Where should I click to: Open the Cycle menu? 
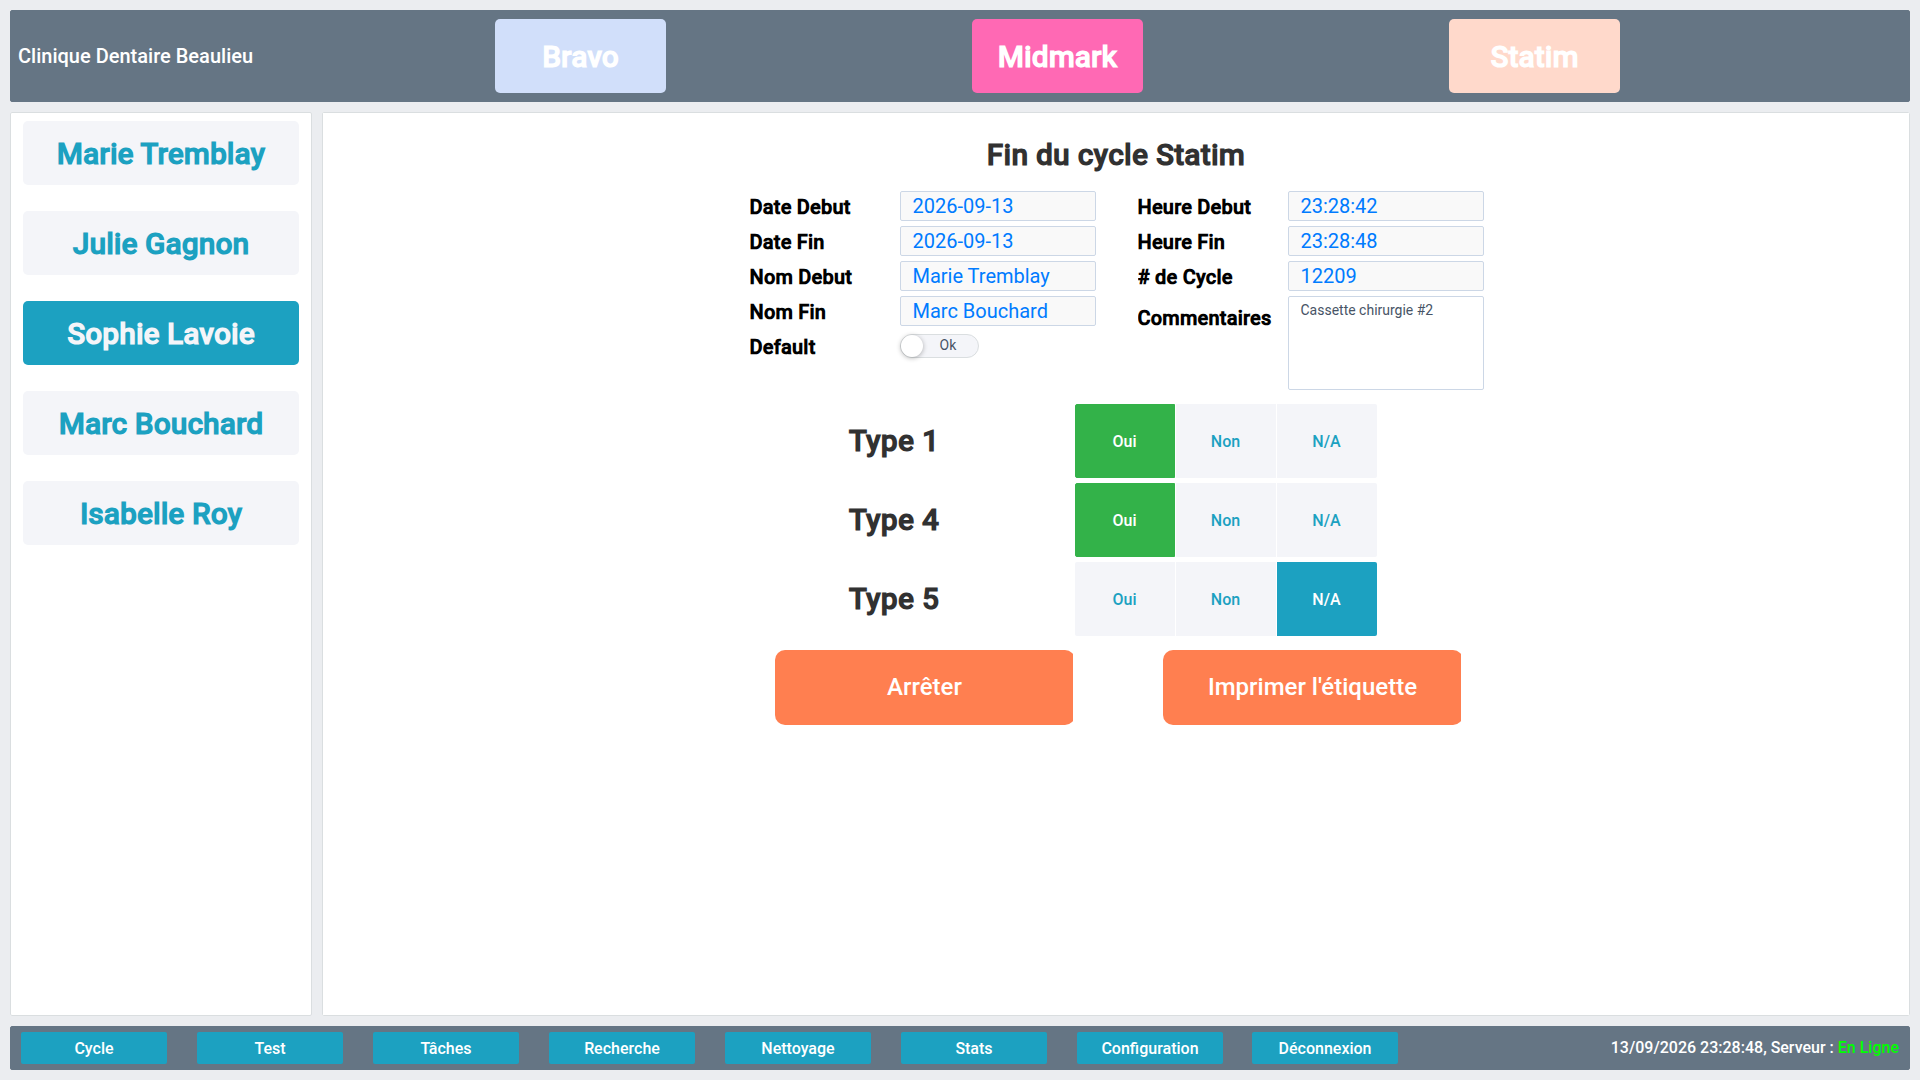point(94,1048)
